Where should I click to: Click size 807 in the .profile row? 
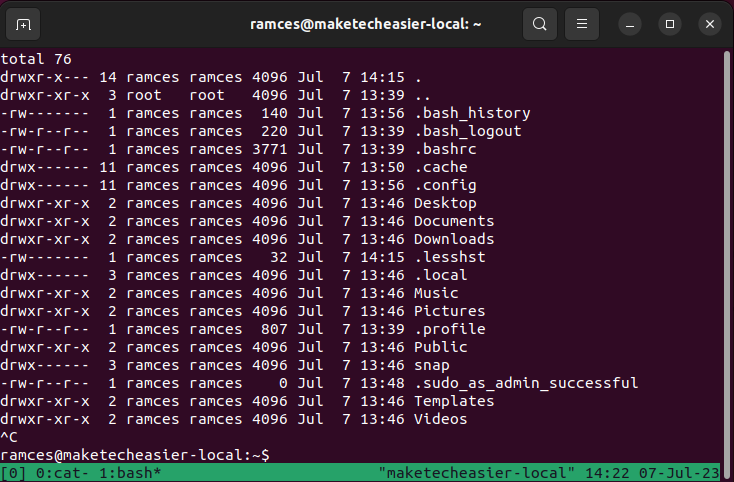coord(274,329)
